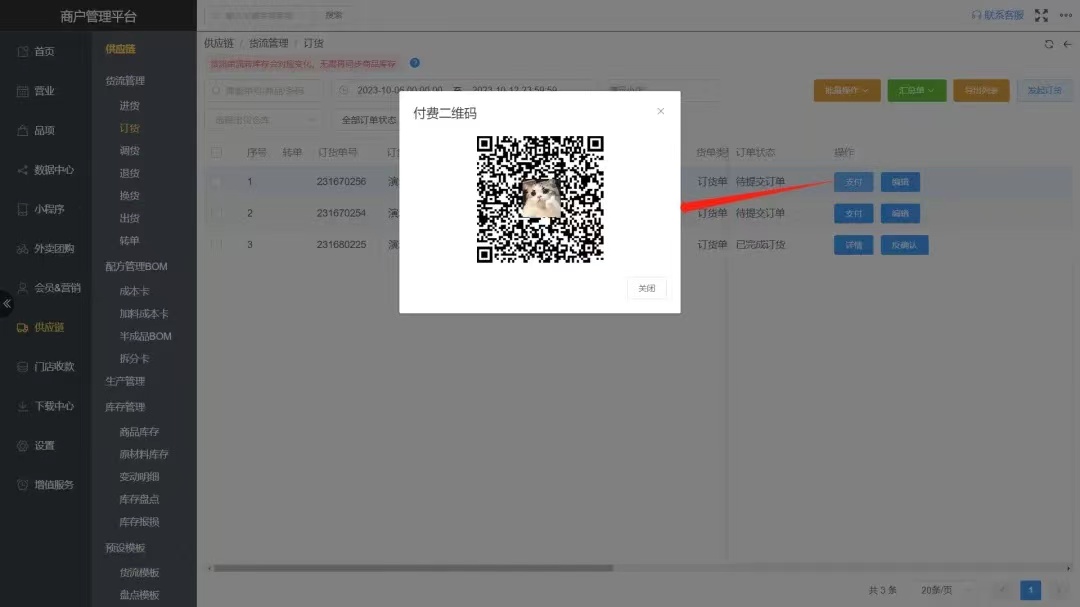Viewport: 1080px width, 607px height.
Task: Open the 汇总单 dropdown
Action: click(916, 90)
